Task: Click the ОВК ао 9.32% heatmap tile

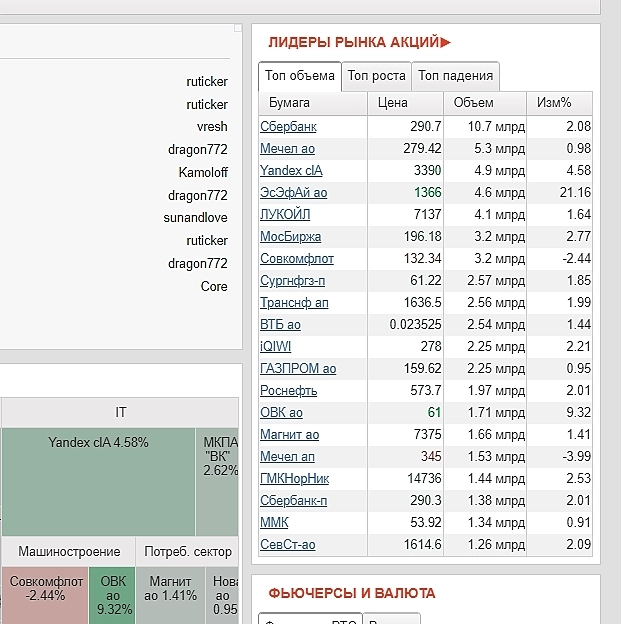Action: (113, 595)
